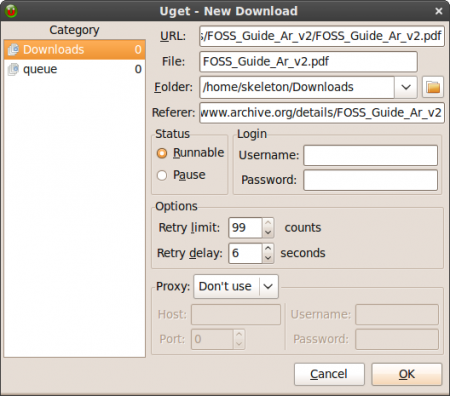Select the Downloads category row
450x396 pixels.
[75, 50]
